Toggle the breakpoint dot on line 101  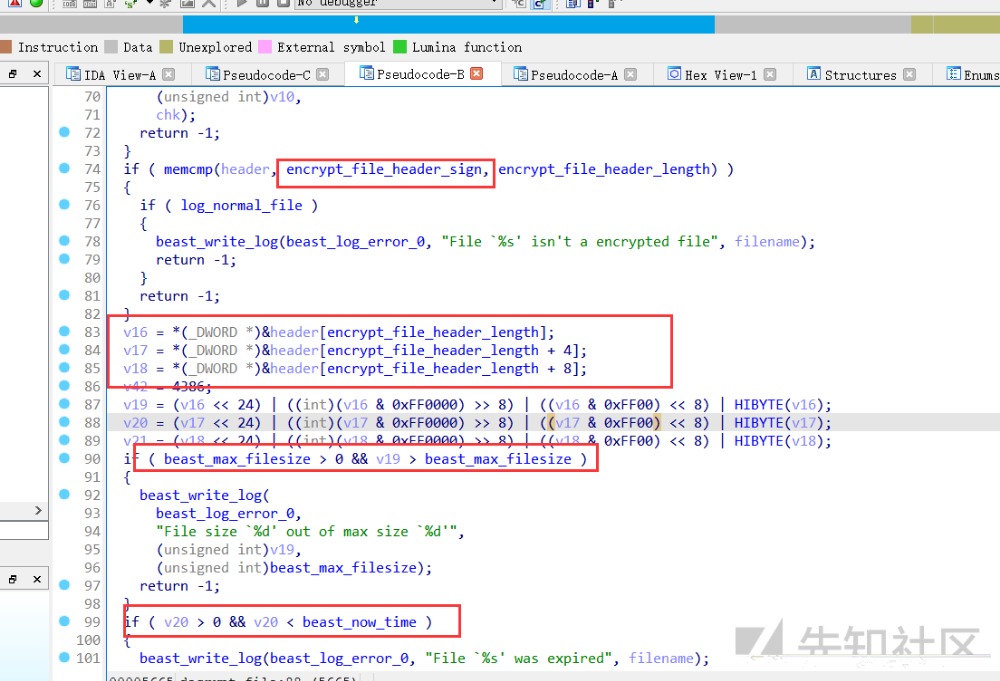64,657
